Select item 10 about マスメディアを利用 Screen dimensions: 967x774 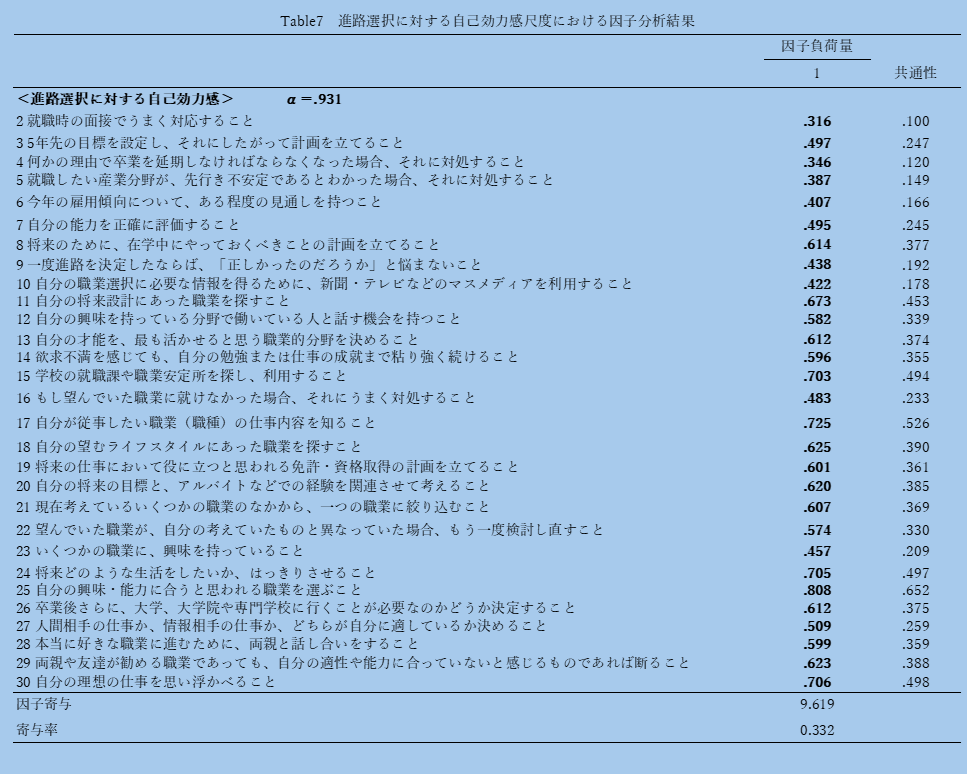pyautogui.click(x=324, y=284)
